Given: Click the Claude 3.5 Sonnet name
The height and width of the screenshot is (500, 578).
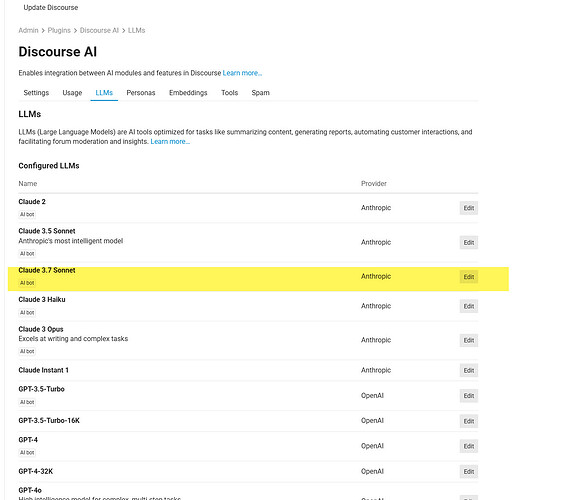Looking at the screenshot, I should [x=47, y=231].
